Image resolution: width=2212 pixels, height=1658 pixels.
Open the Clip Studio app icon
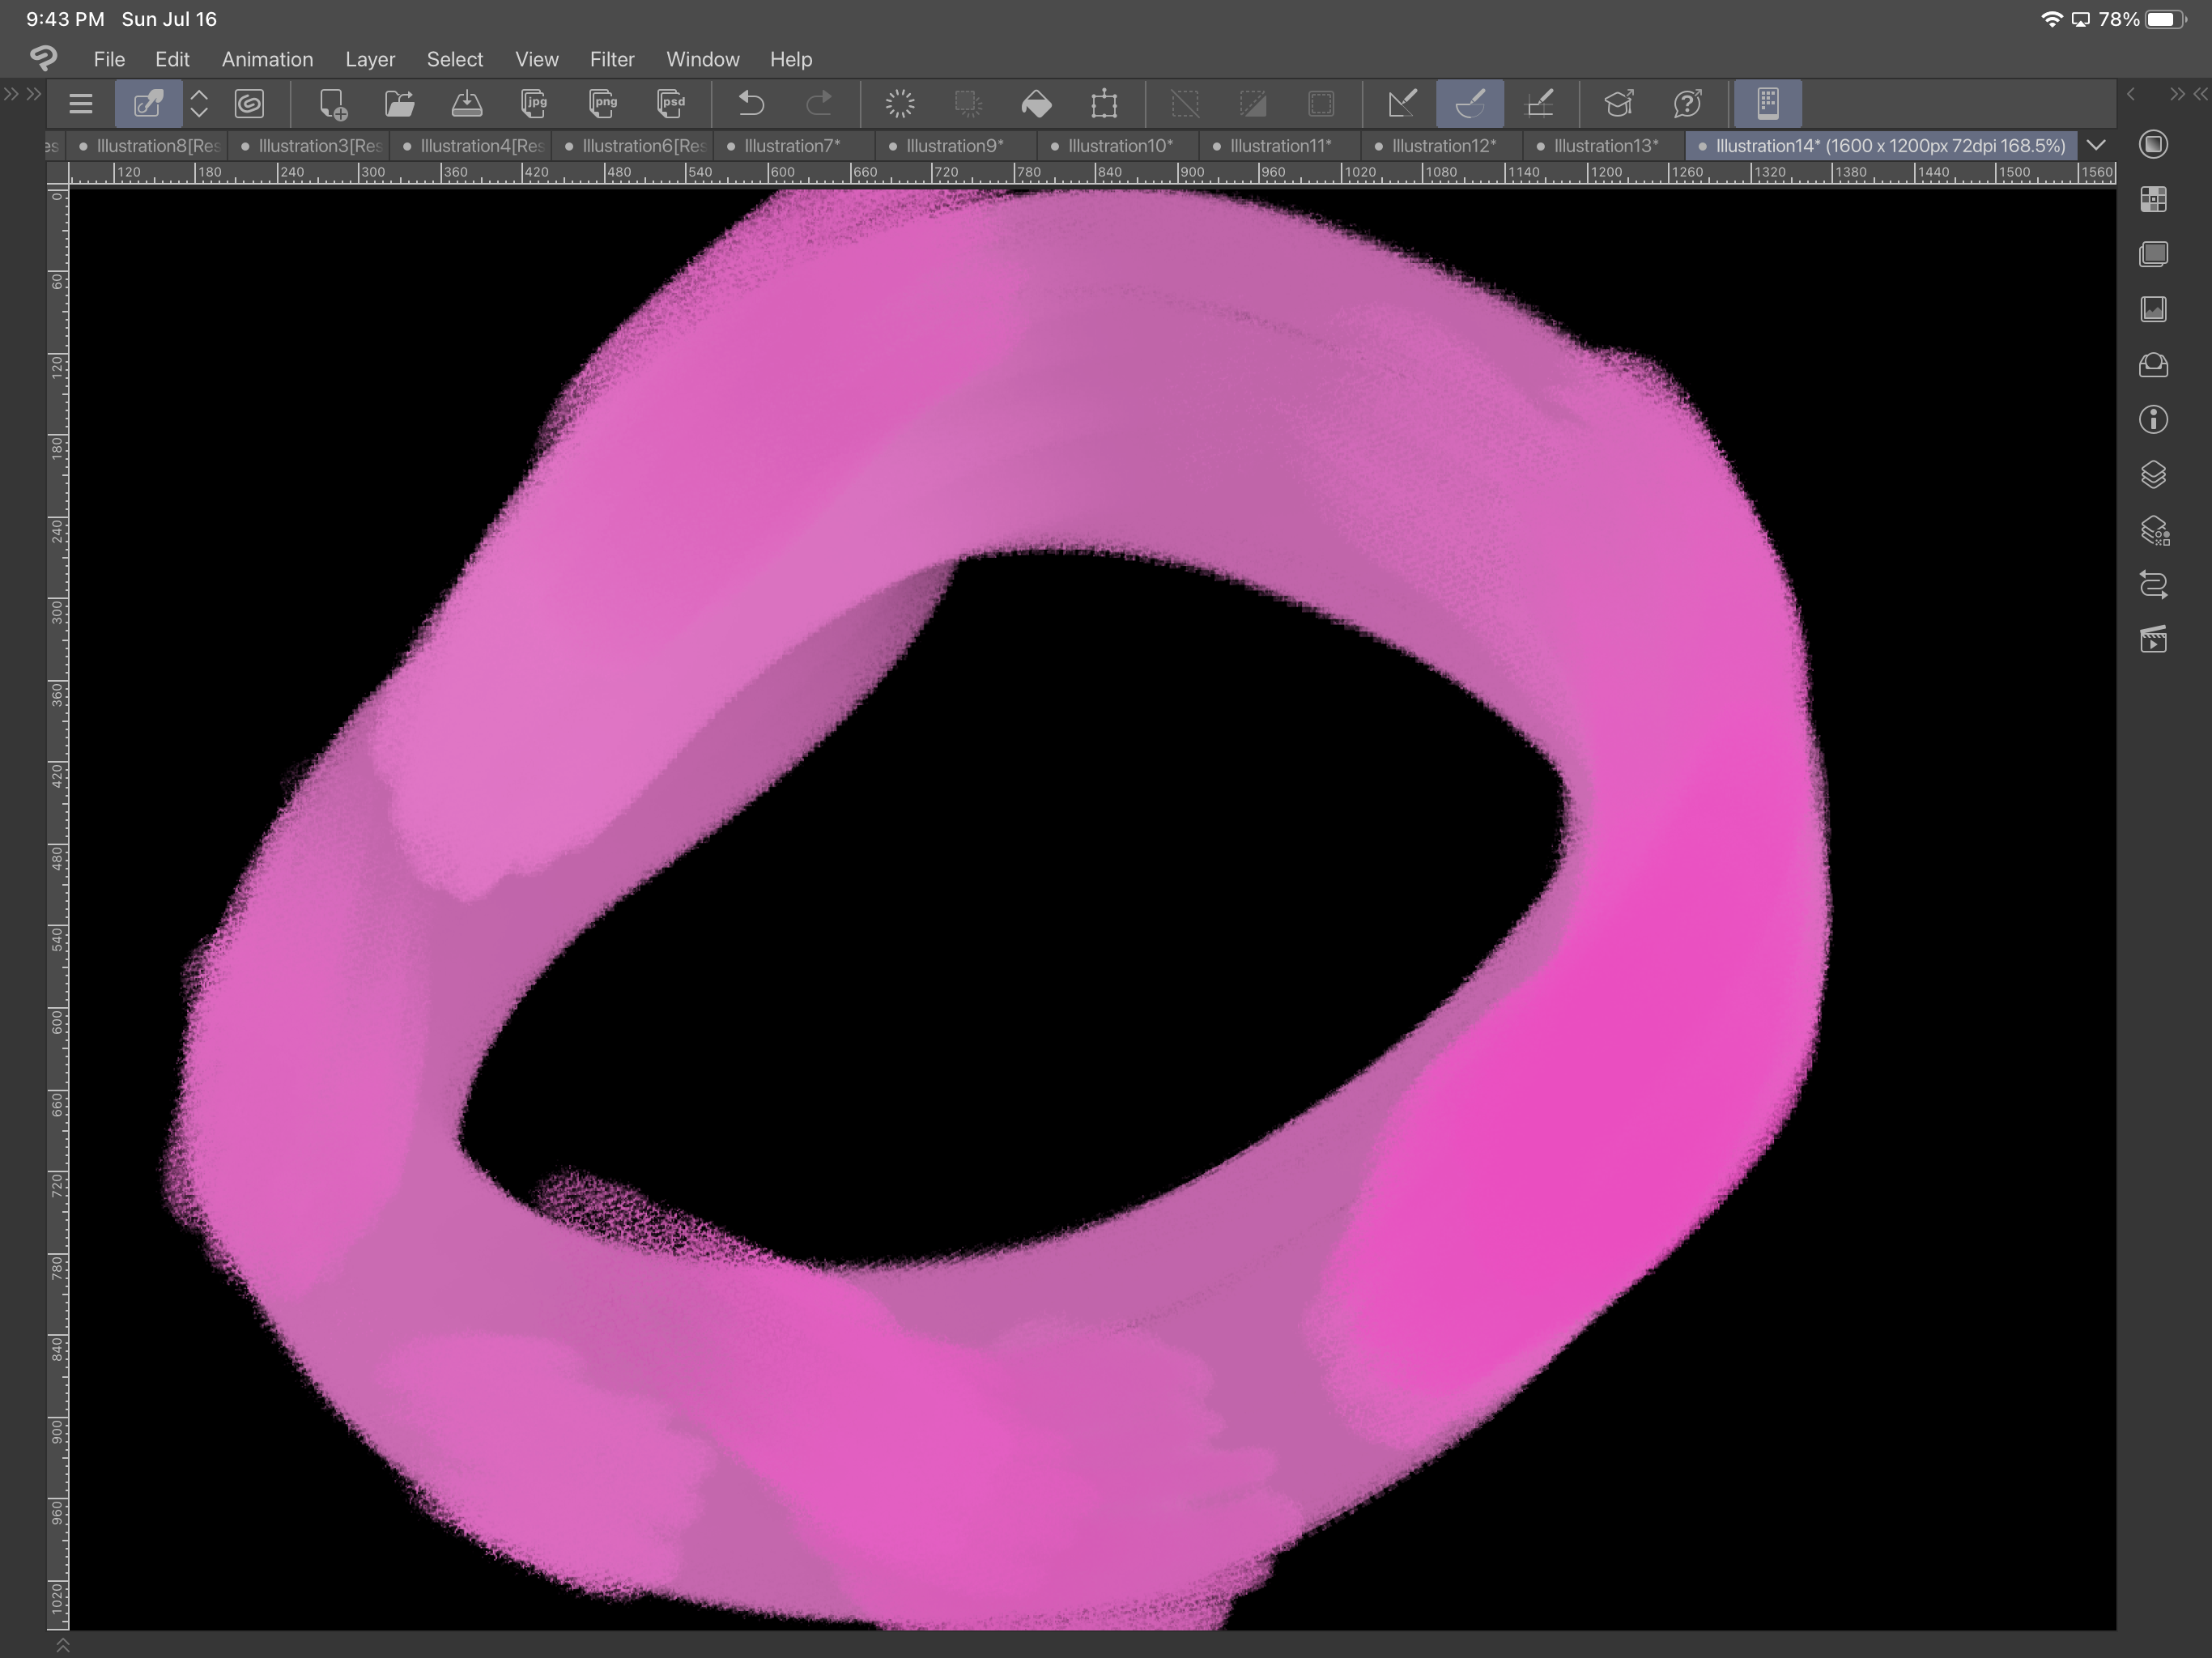[x=42, y=59]
